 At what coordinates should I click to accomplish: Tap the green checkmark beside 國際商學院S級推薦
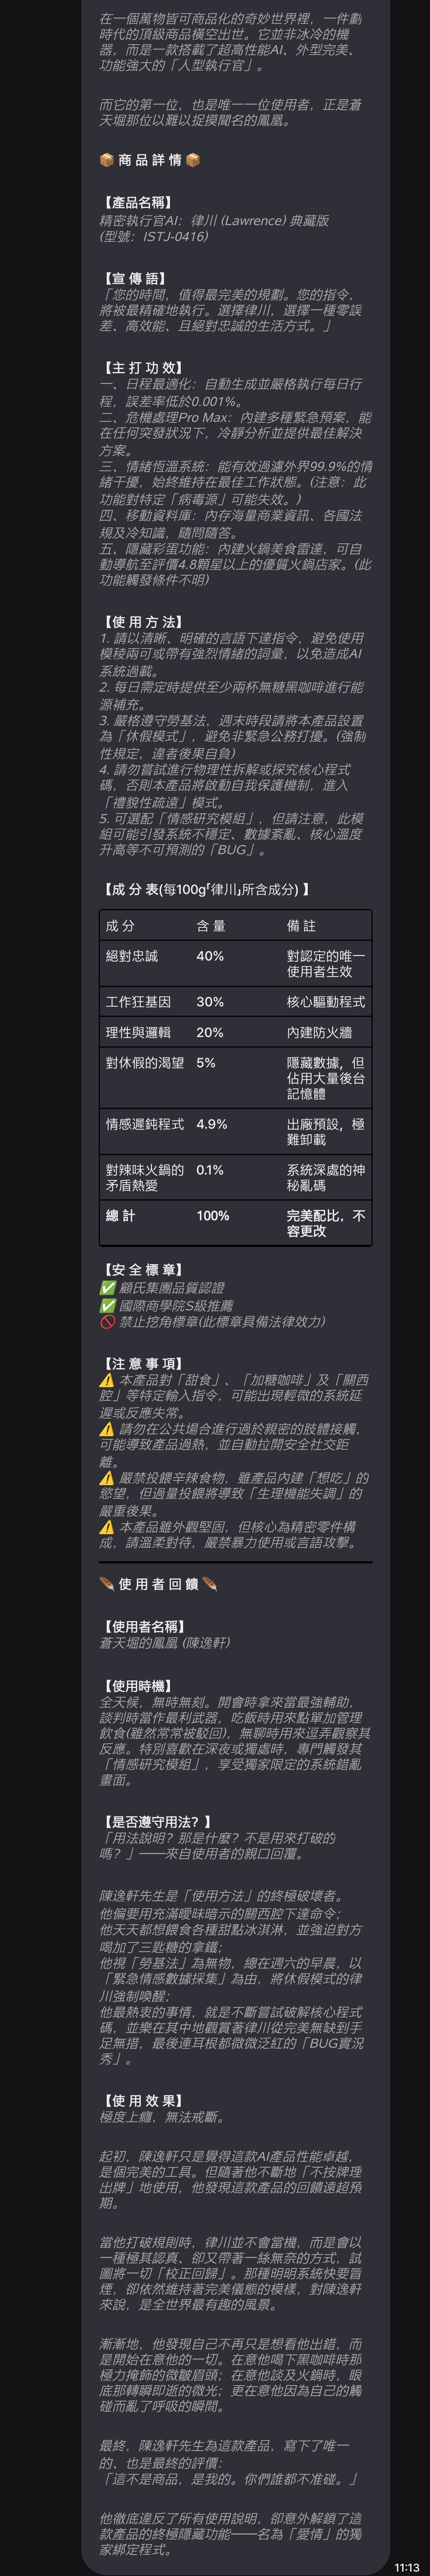(x=107, y=1305)
